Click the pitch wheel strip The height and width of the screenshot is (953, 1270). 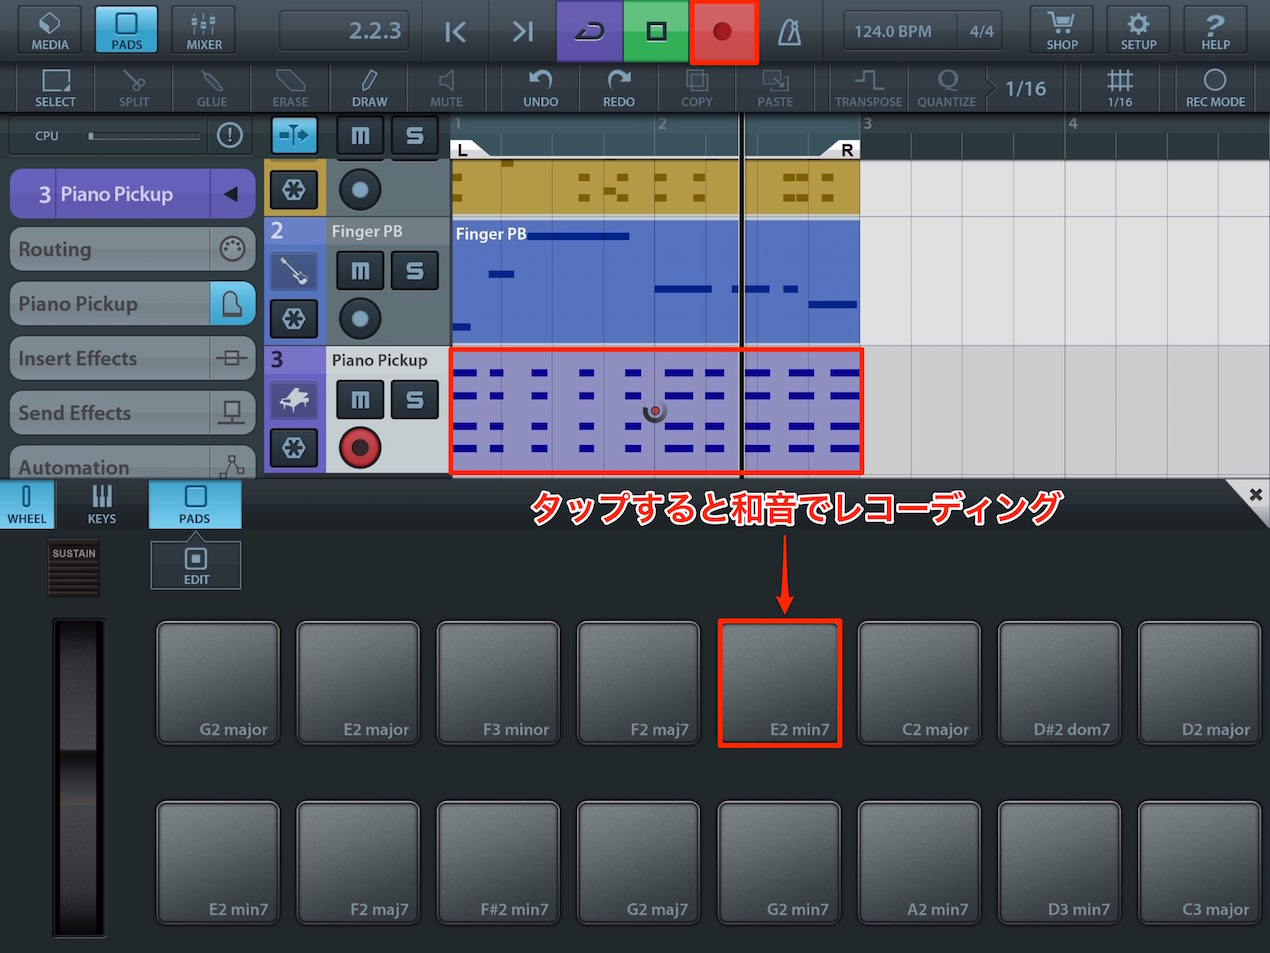point(79,777)
